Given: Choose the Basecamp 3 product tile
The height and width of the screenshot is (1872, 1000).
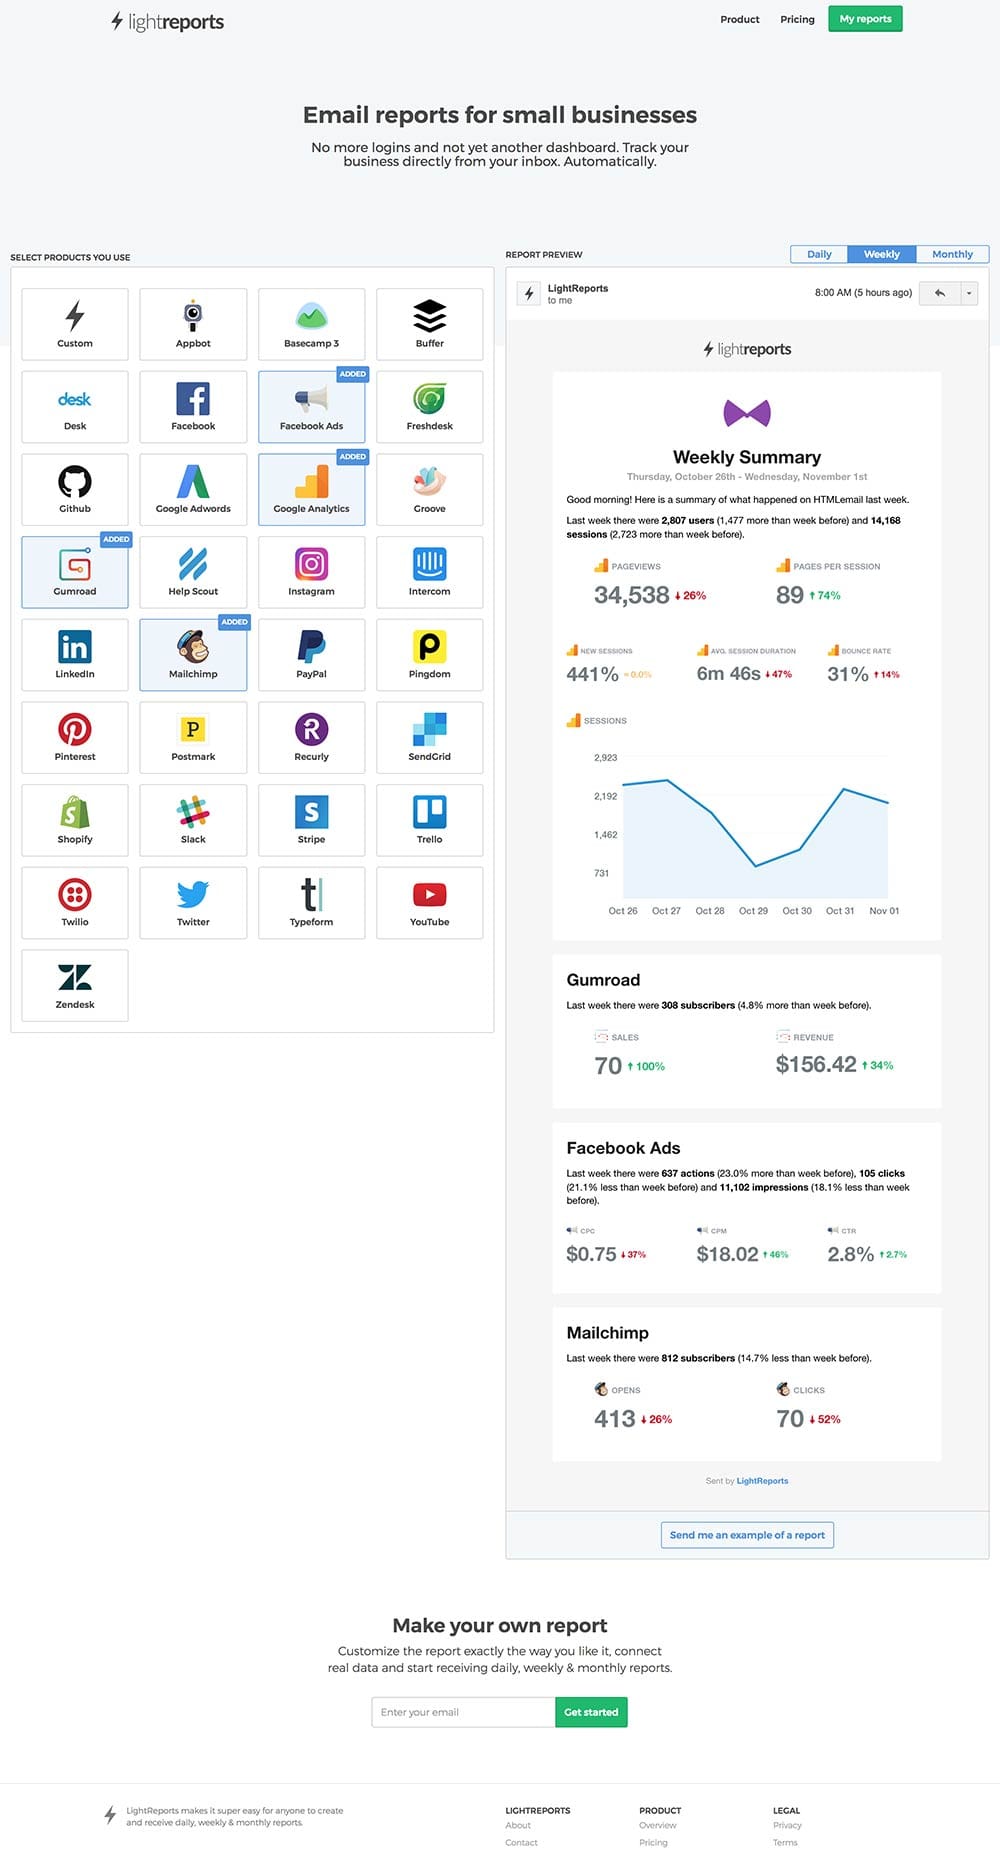Looking at the screenshot, I should (311, 324).
